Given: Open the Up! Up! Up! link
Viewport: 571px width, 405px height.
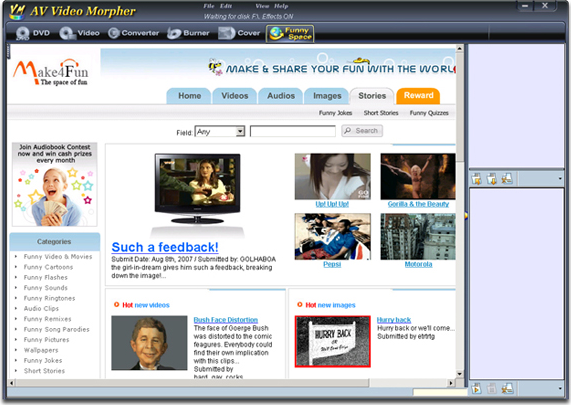Looking at the screenshot, I should point(332,204).
